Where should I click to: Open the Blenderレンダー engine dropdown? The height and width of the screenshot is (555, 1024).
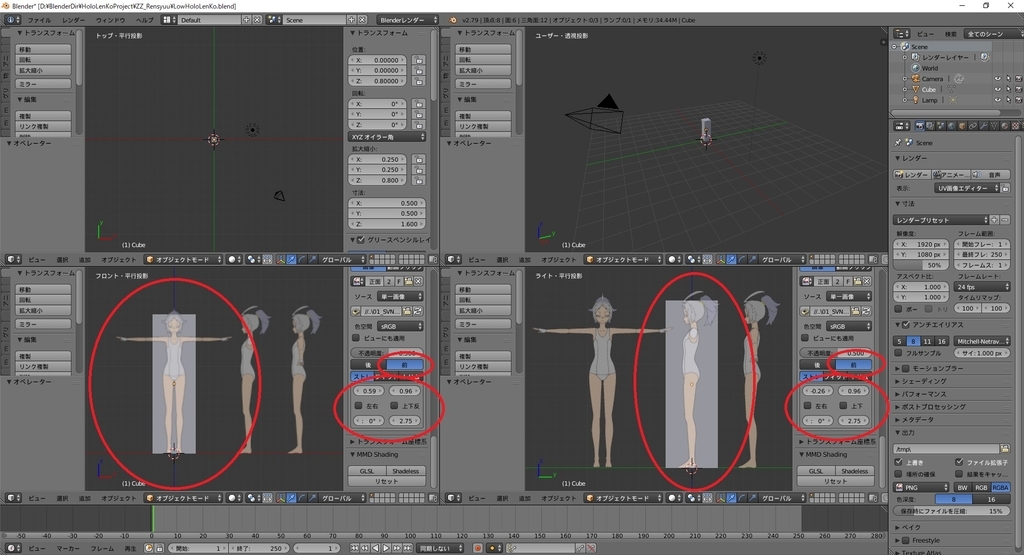pos(408,20)
